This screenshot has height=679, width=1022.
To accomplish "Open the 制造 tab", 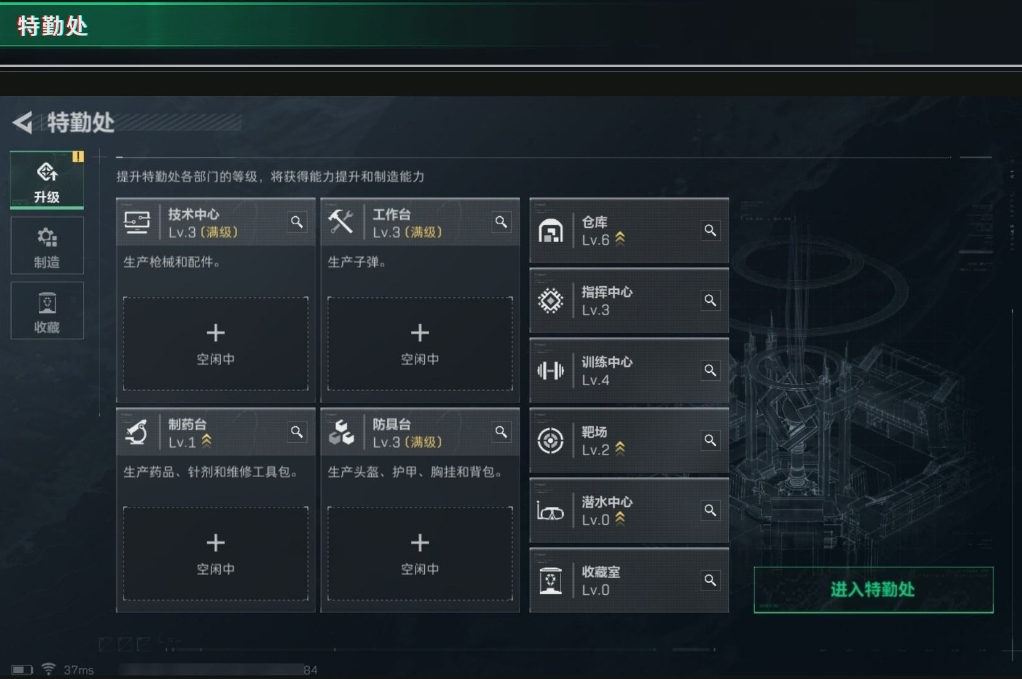I will [x=47, y=246].
